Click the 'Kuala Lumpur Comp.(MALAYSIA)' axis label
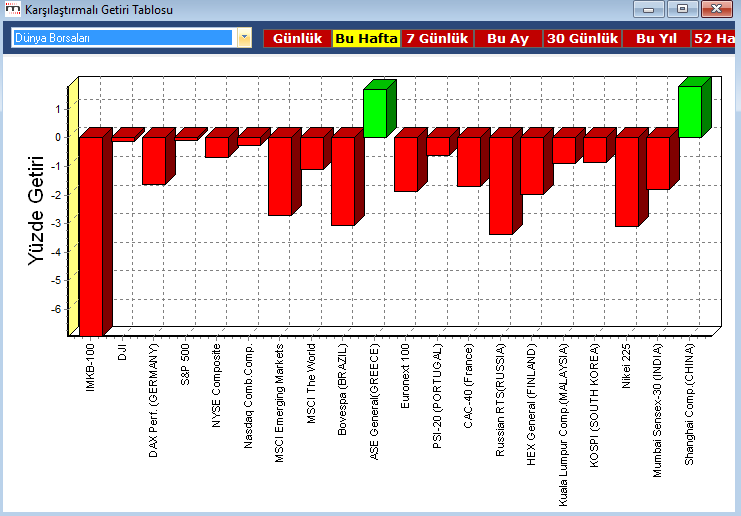Viewport: 741px width, 516px height. pyautogui.click(x=563, y=425)
